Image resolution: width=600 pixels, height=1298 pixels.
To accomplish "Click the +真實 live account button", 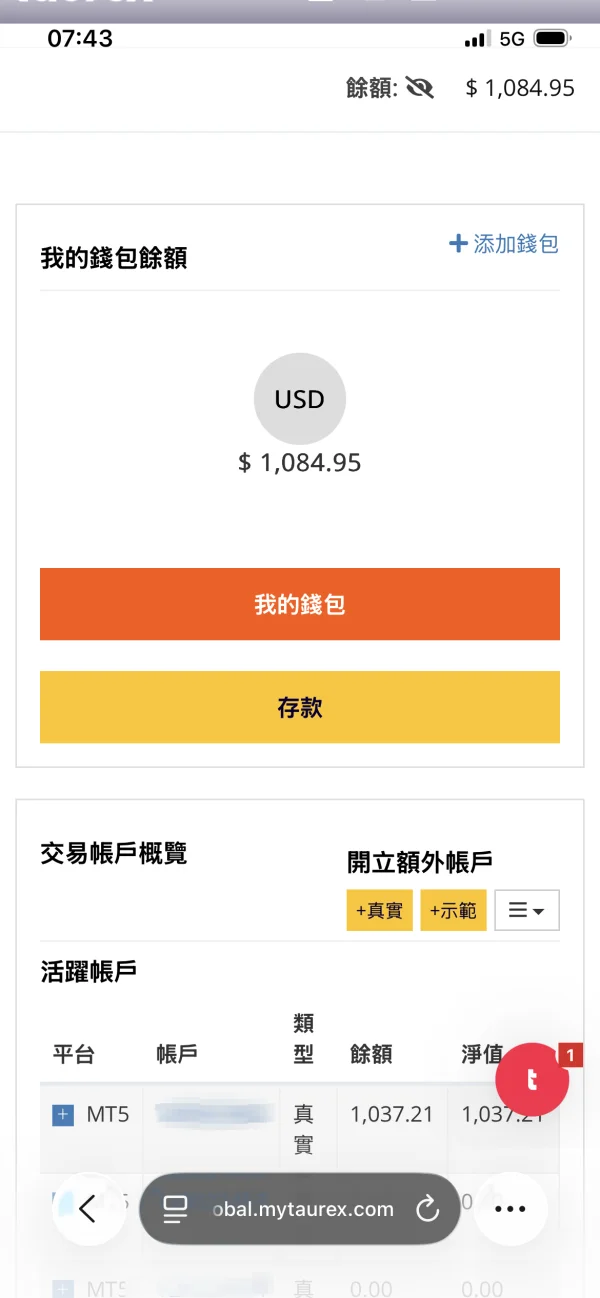I will pyautogui.click(x=379, y=910).
